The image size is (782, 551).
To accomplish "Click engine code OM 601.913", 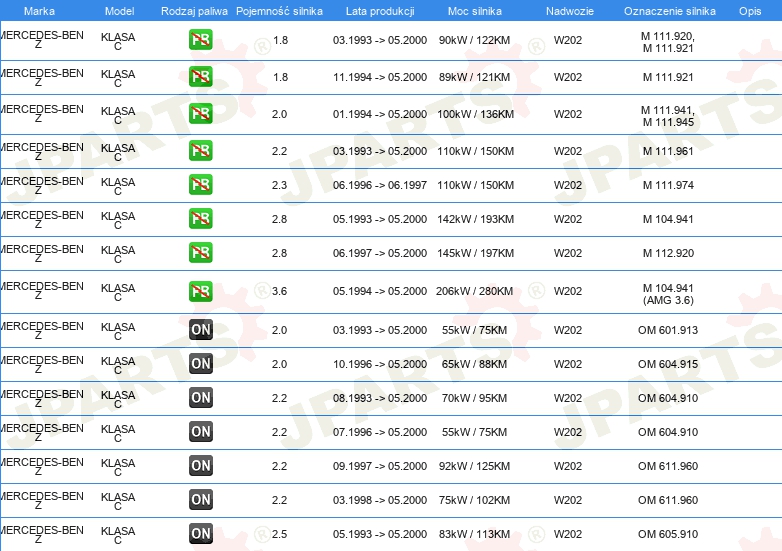I will click(668, 330).
